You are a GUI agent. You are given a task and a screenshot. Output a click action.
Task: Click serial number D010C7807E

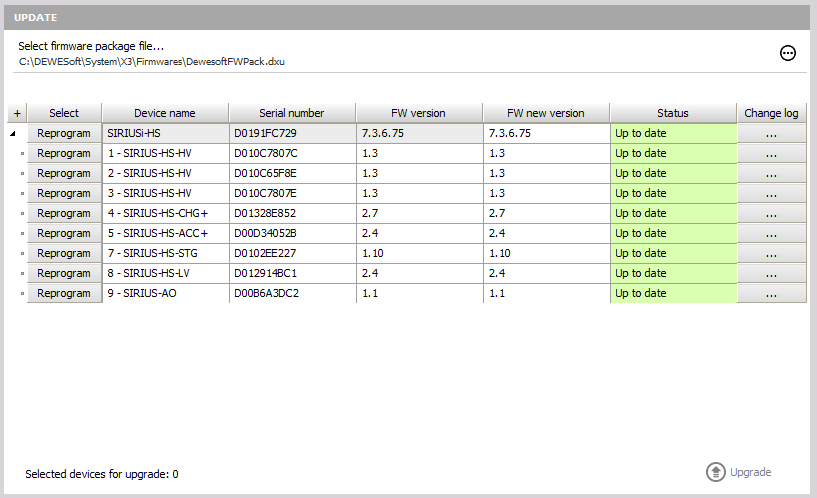coord(292,193)
